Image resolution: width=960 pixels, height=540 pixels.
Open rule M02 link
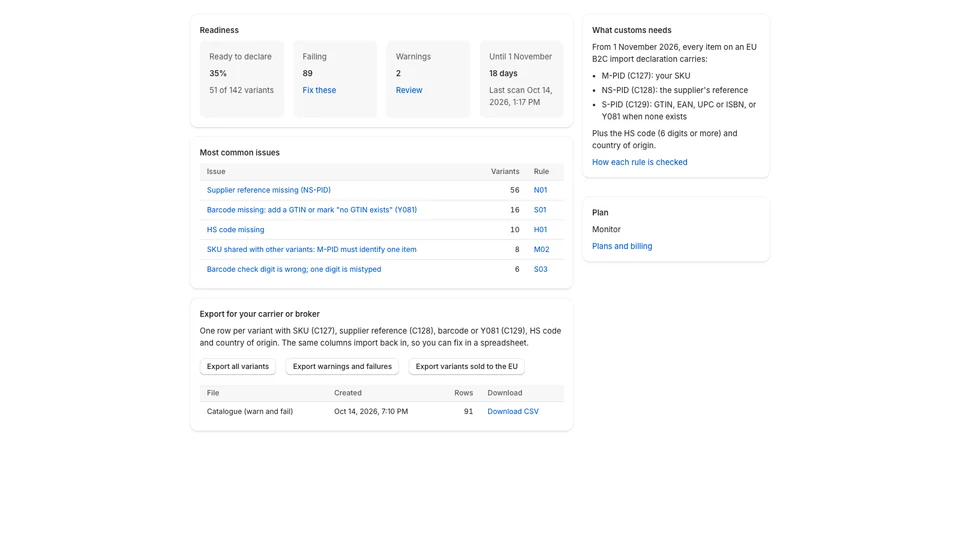(x=541, y=249)
